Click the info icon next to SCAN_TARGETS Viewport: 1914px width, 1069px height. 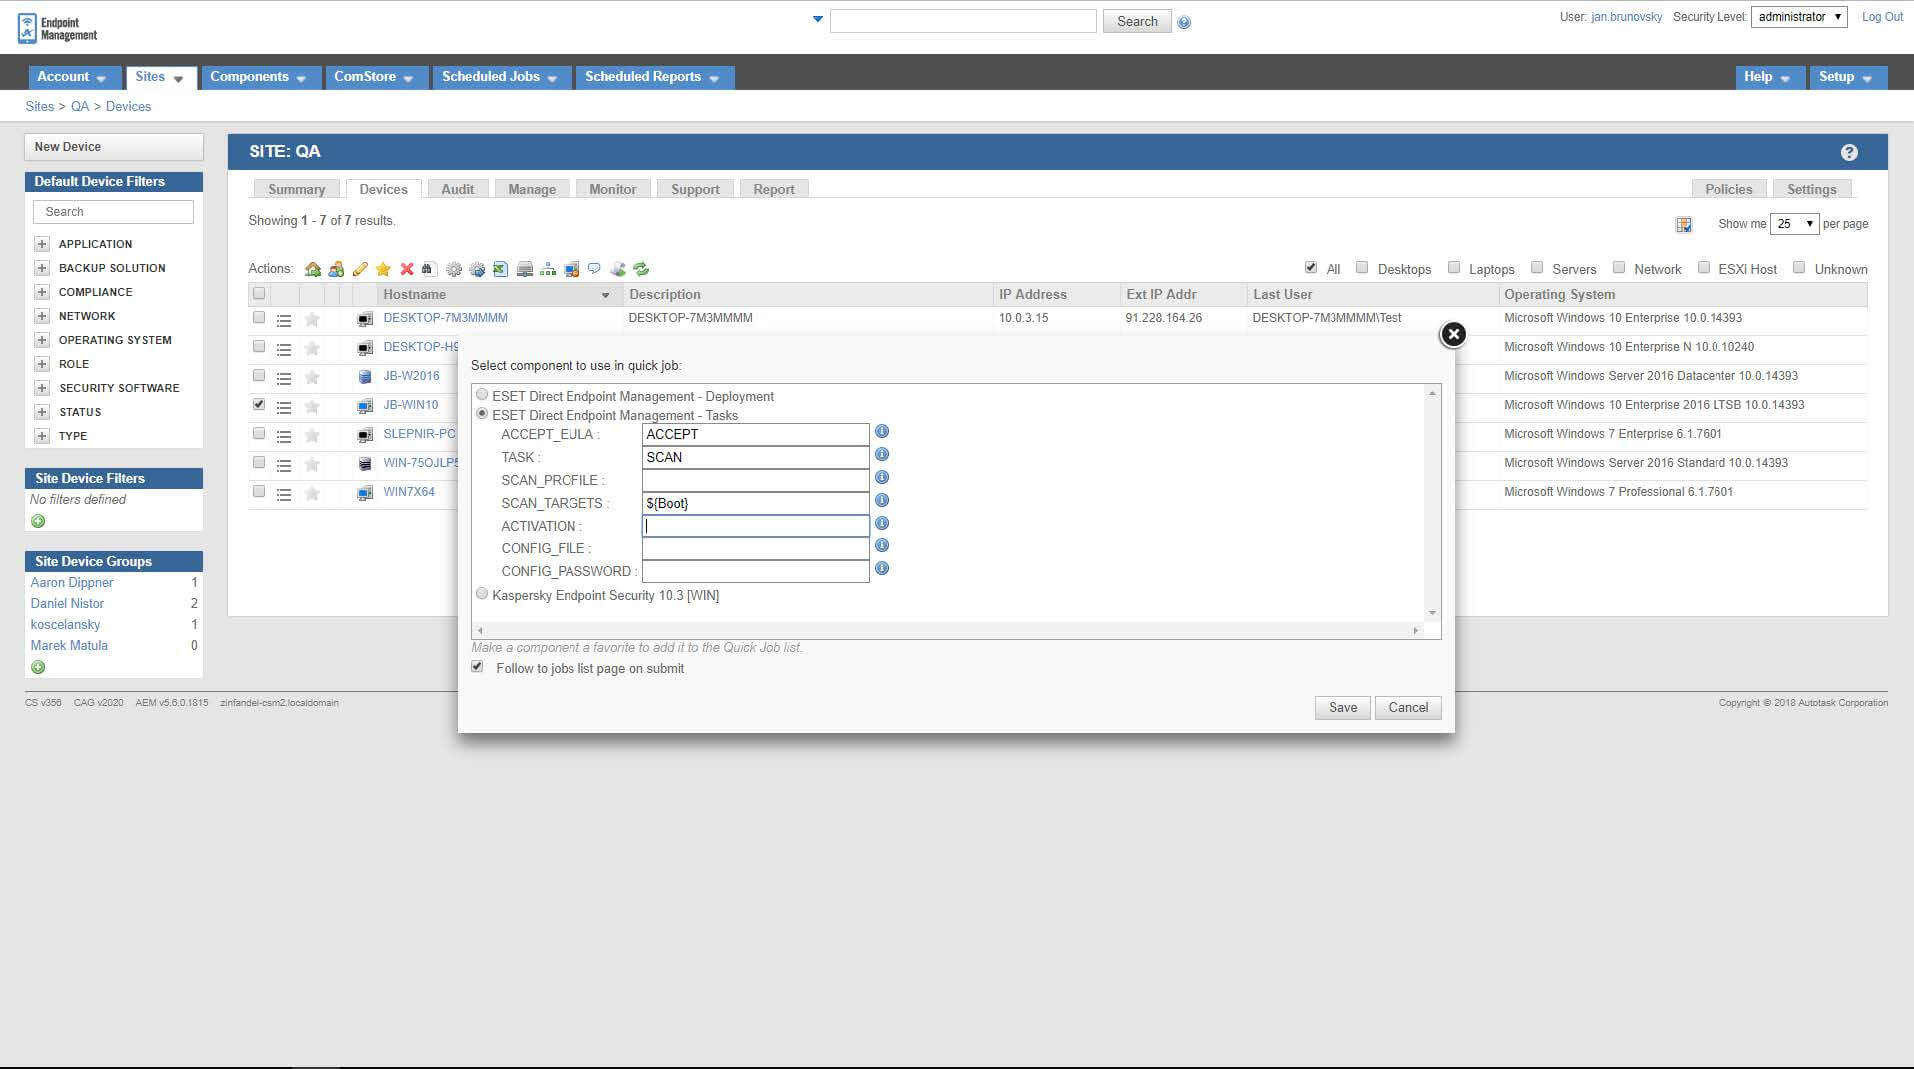[x=882, y=500]
